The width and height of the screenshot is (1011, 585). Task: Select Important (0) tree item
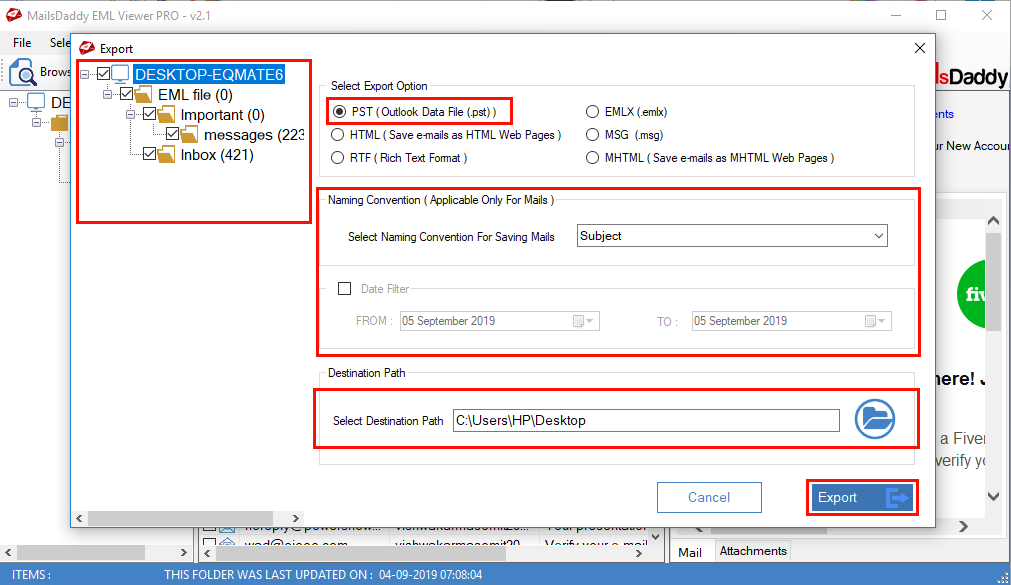[222, 115]
